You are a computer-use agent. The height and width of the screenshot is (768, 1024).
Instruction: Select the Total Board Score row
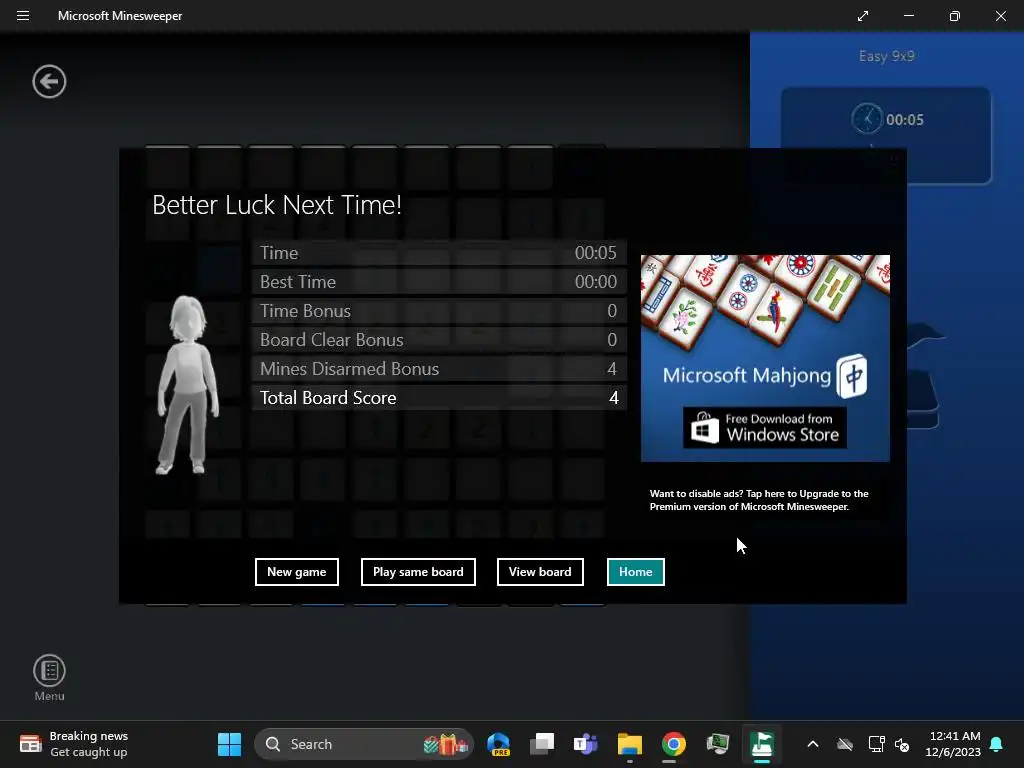pos(439,398)
